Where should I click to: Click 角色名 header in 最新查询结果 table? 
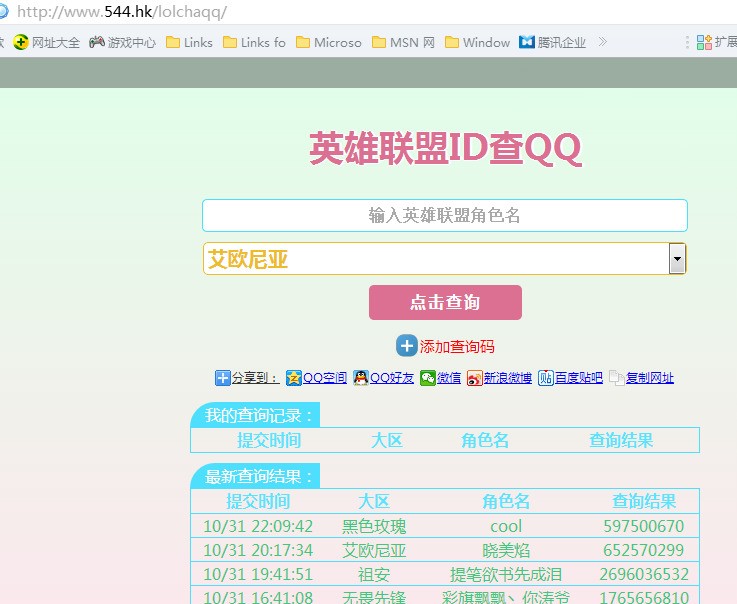[506, 502]
